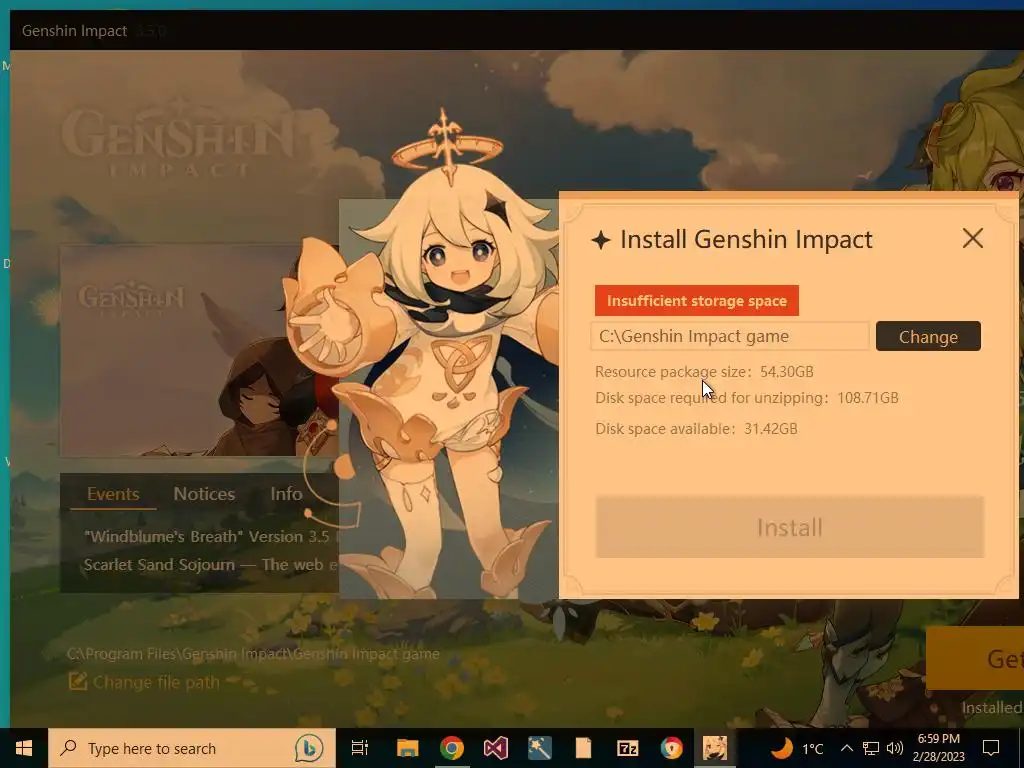This screenshot has width=1024, height=768.
Task: Click the install path field C:\Genshin Impact game
Action: (730, 336)
